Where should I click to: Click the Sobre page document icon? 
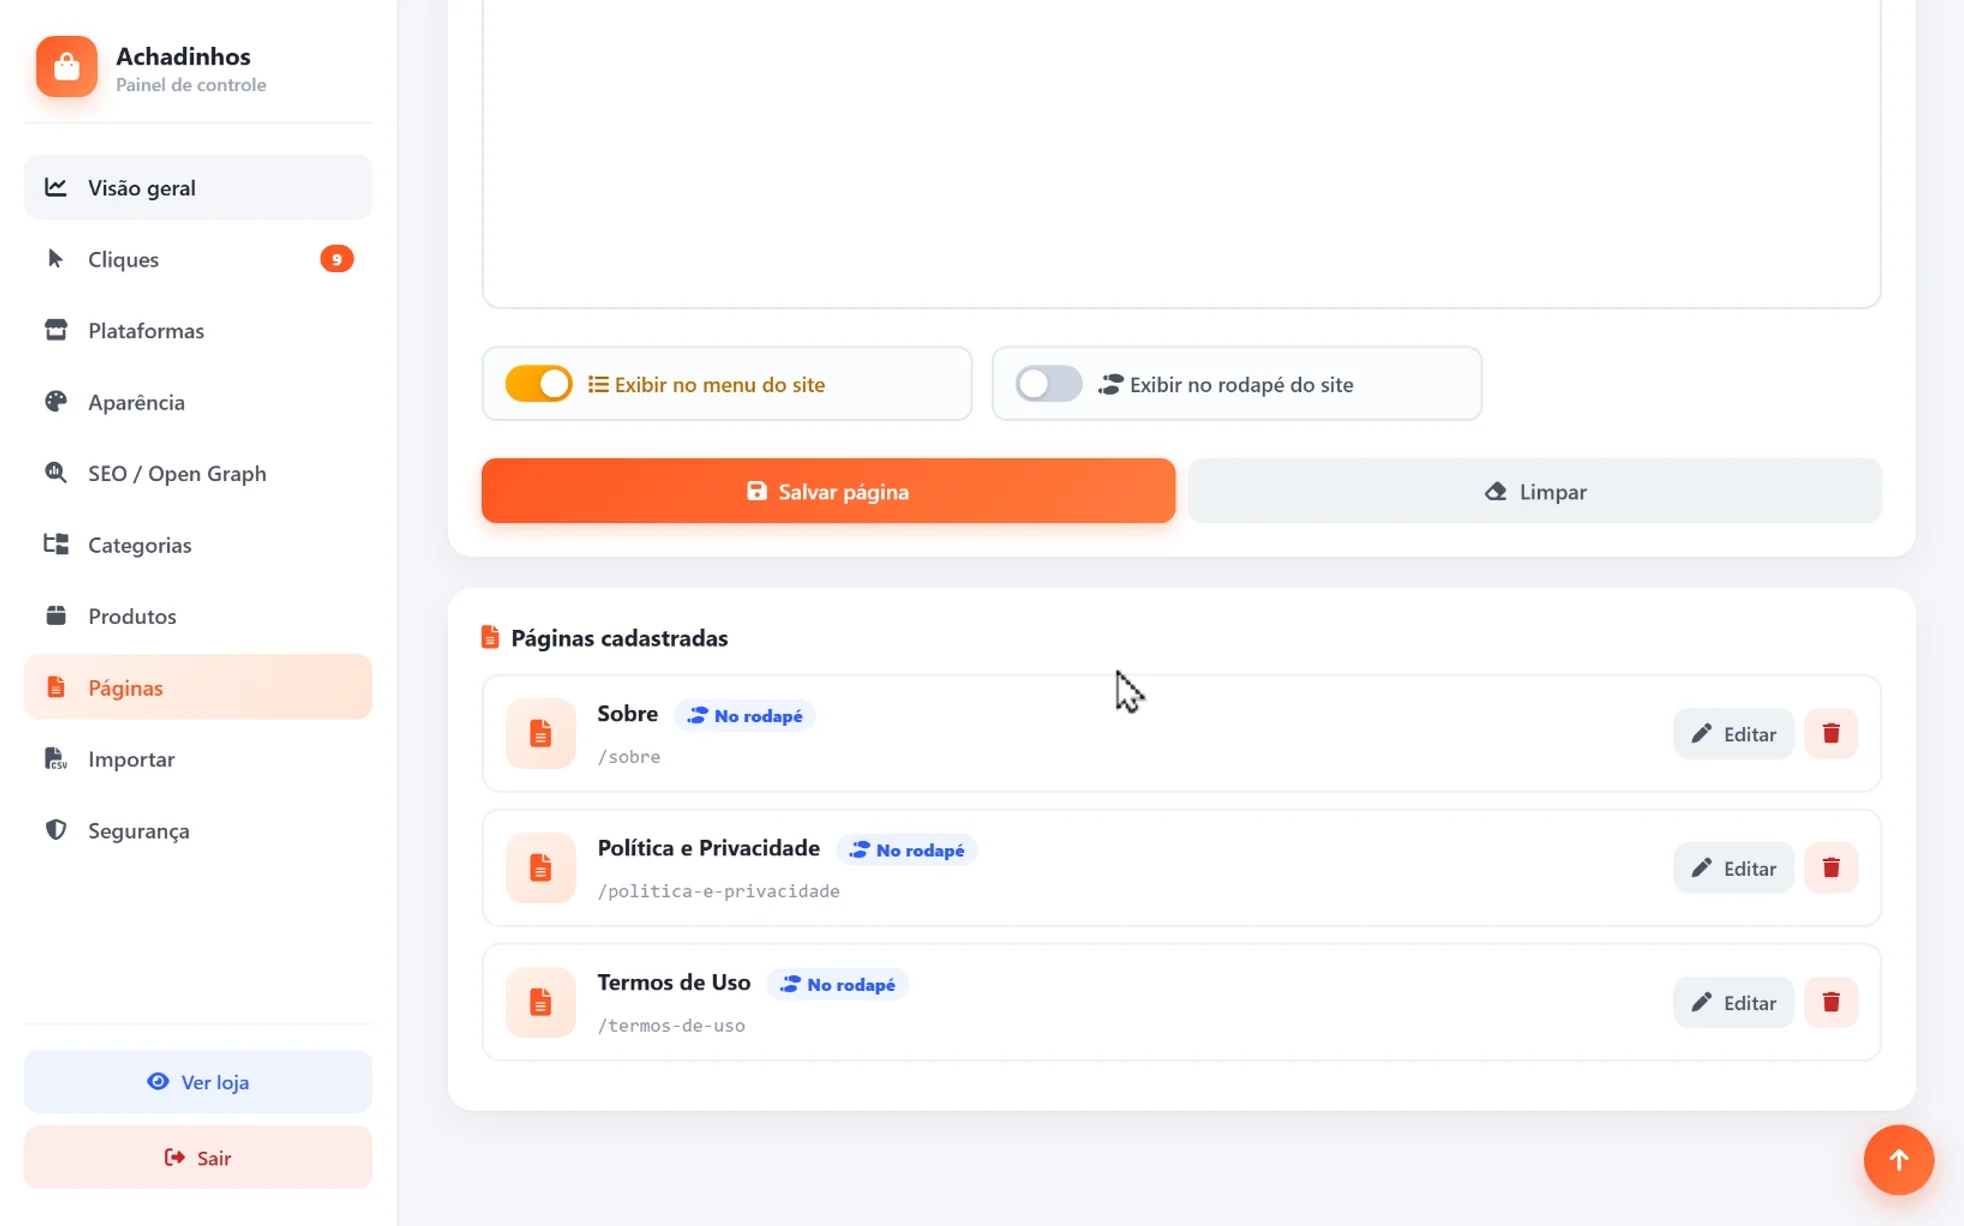[x=540, y=734]
